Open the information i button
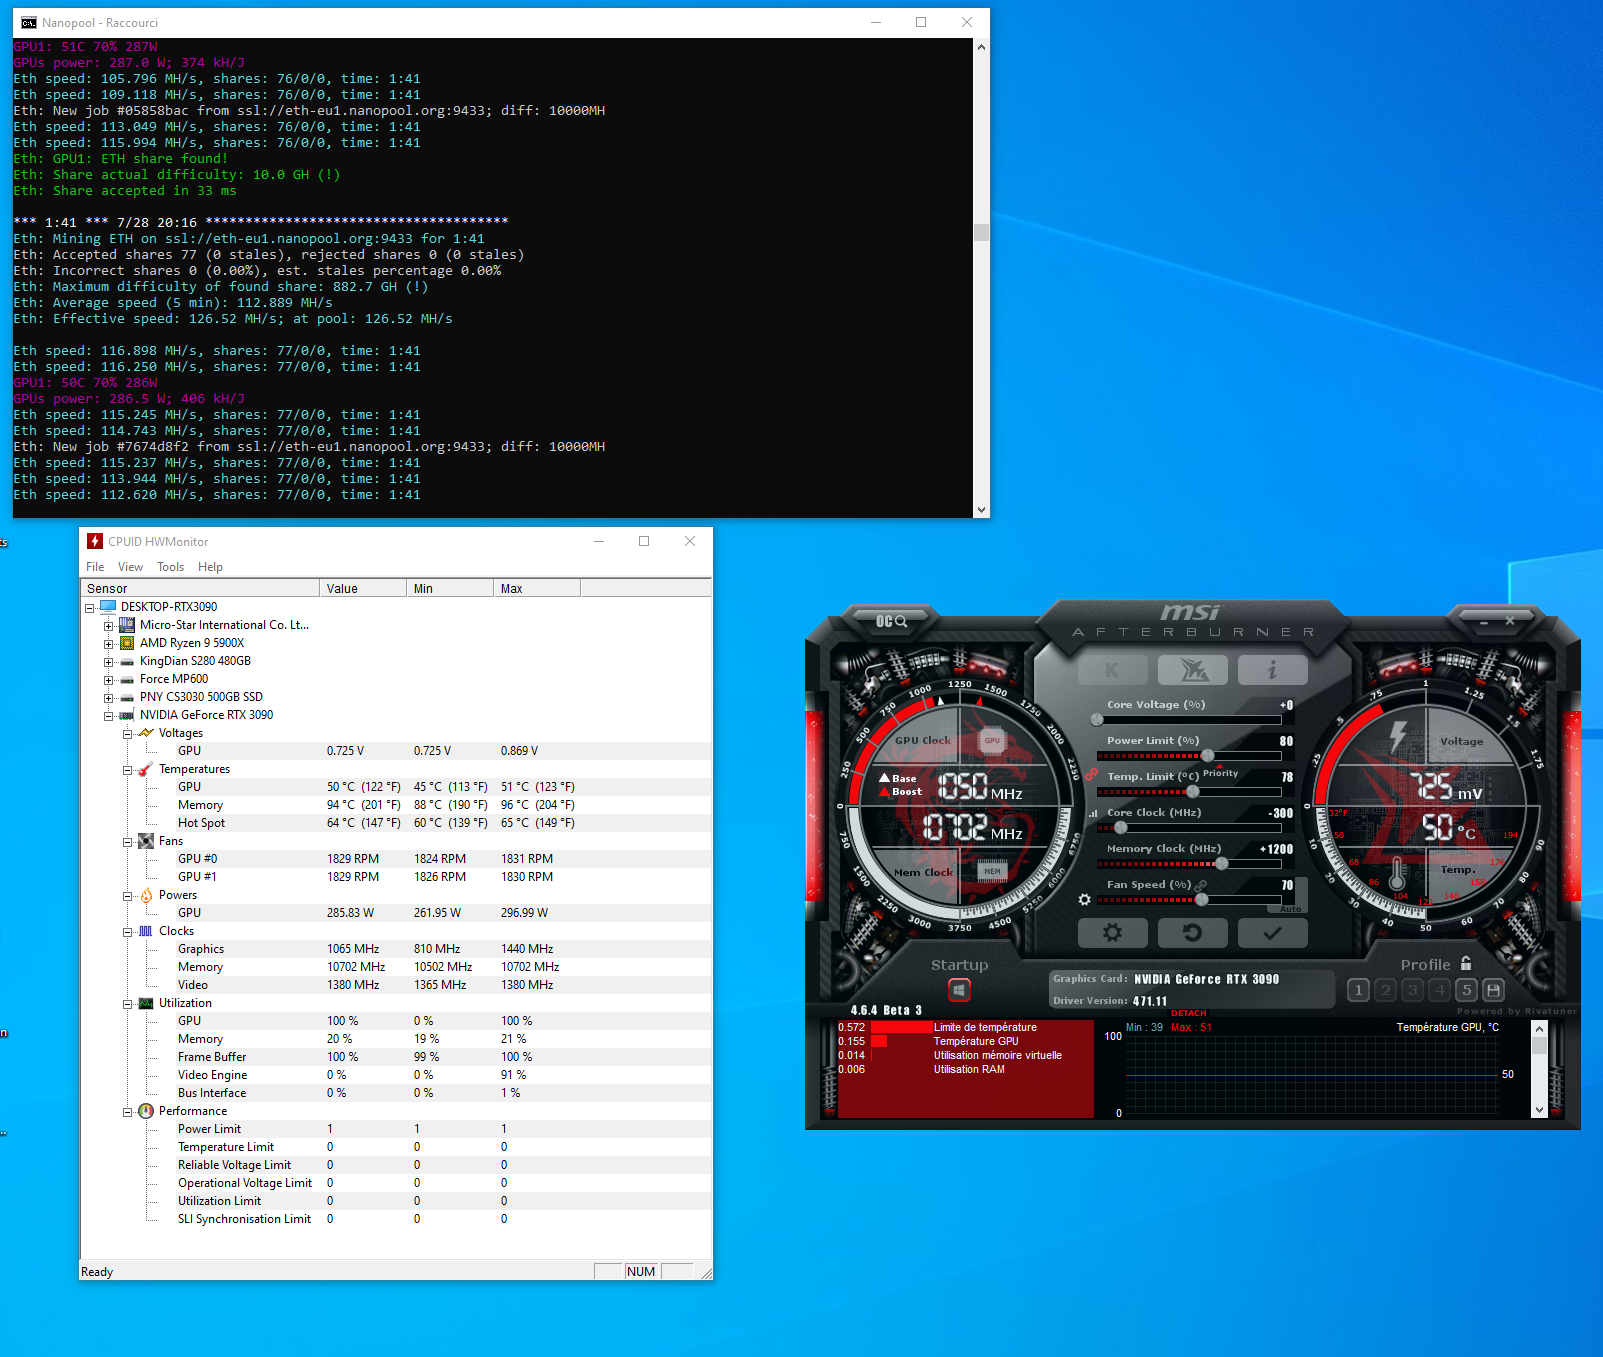The width and height of the screenshot is (1603, 1357). point(1272,670)
